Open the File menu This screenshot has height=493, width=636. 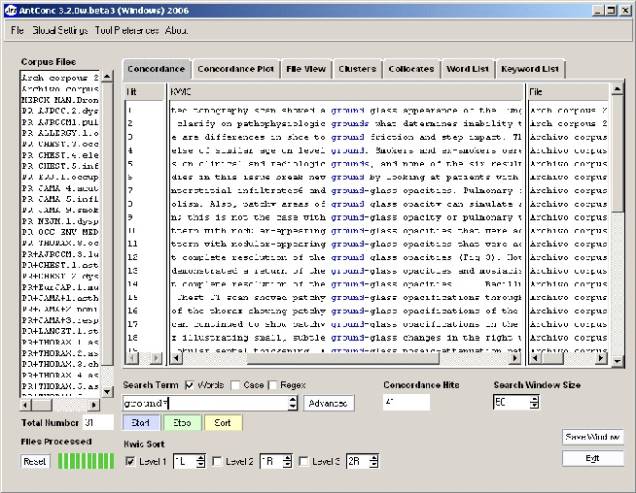tap(17, 30)
